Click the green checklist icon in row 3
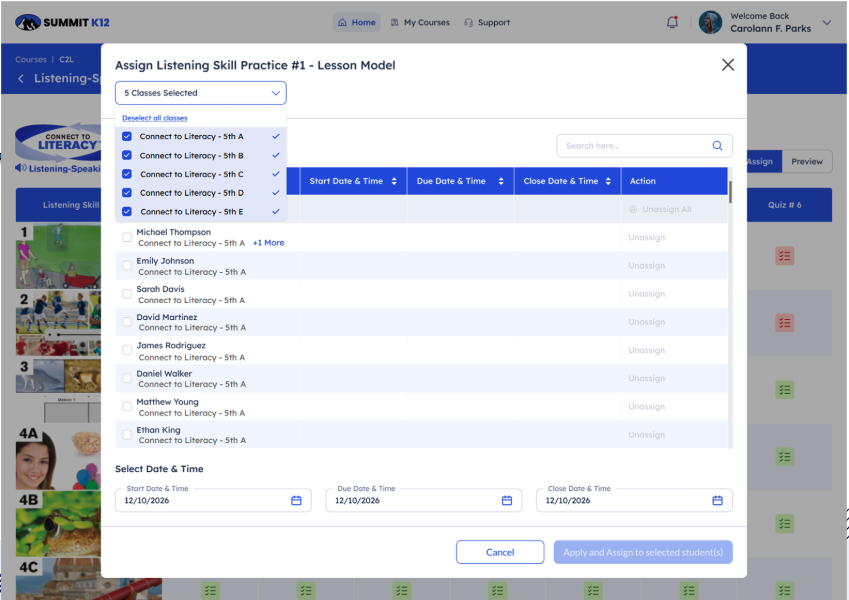849x600 pixels. click(785, 390)
